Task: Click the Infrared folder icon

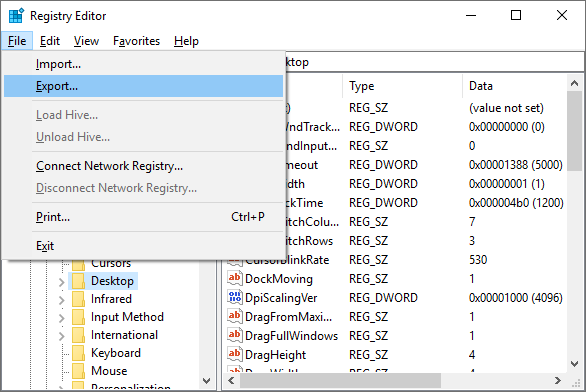Action: tap(78, 299)
